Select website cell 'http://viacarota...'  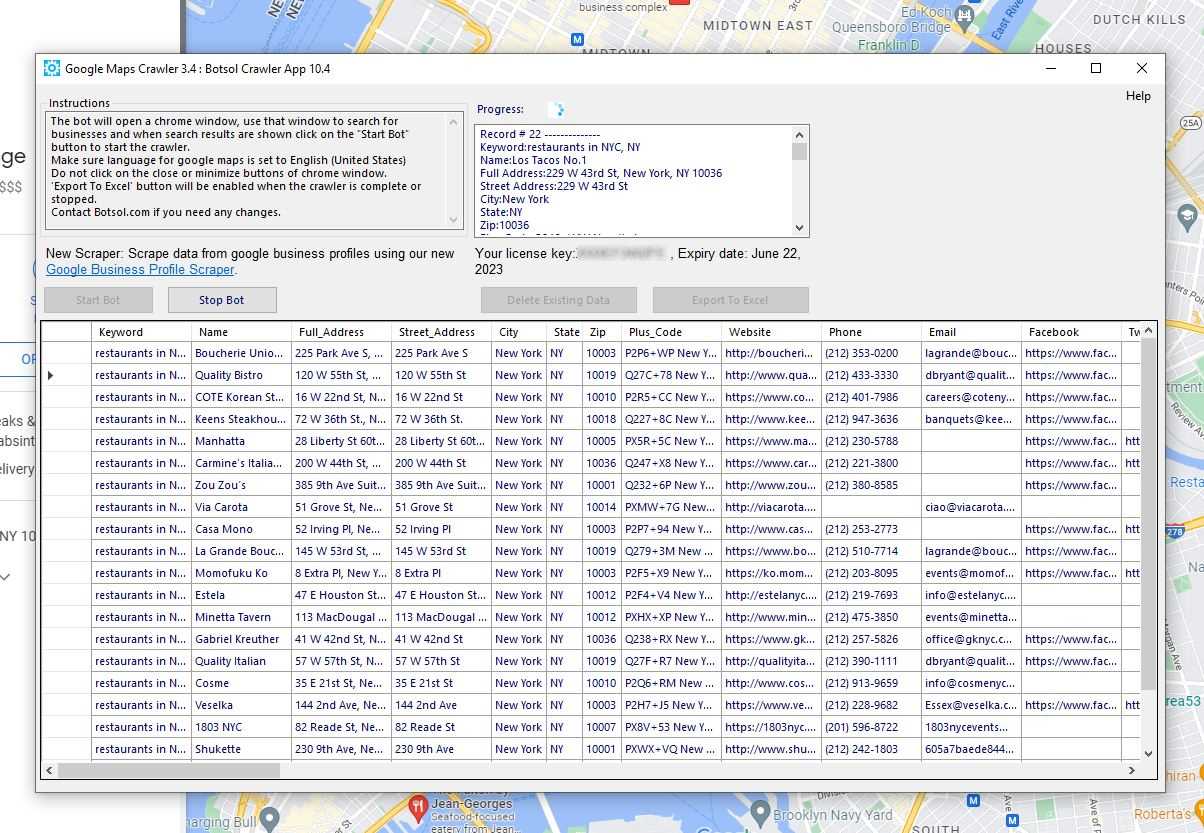(x=771, y=507)
